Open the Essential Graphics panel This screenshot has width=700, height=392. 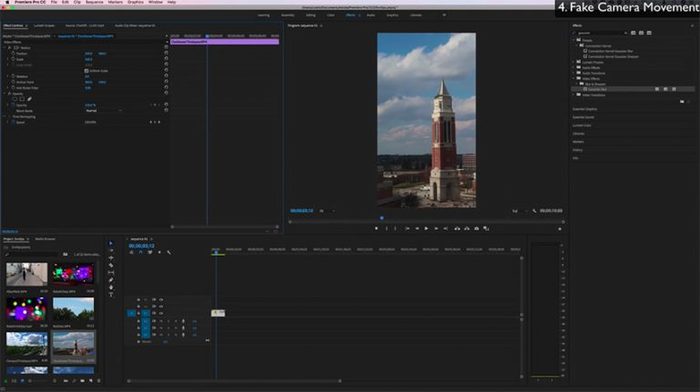585,109
